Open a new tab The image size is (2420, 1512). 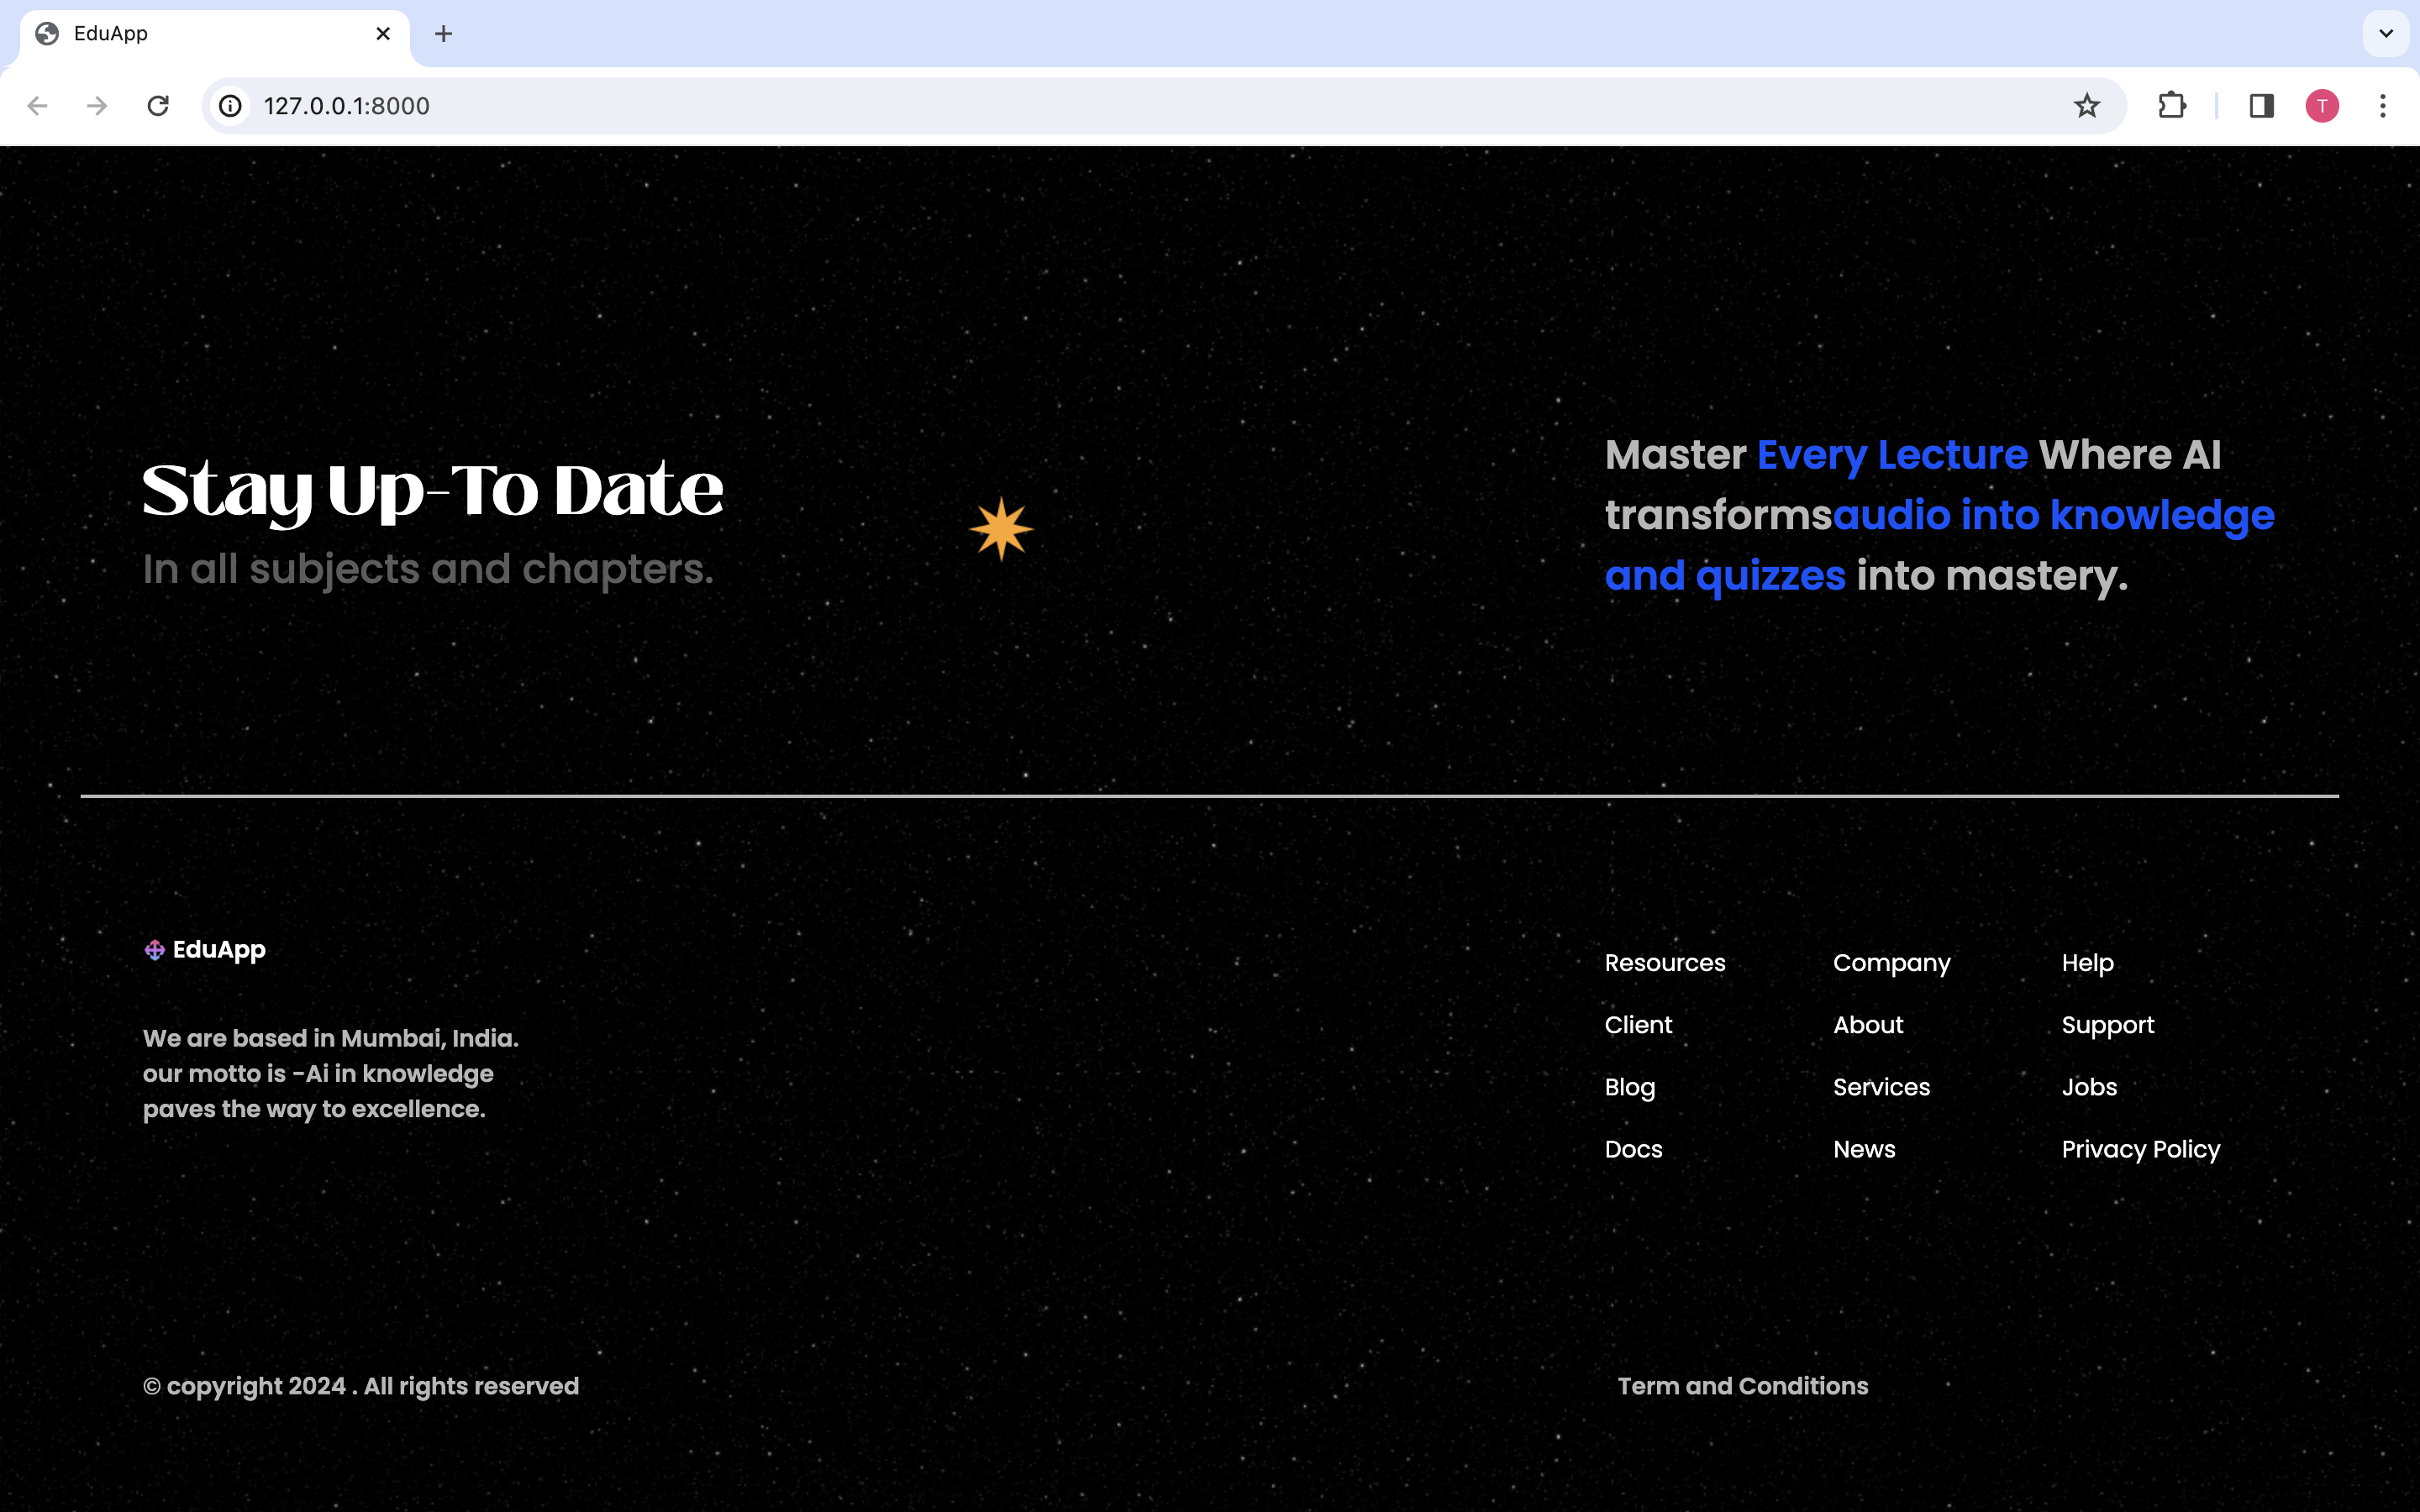(443, 34)
